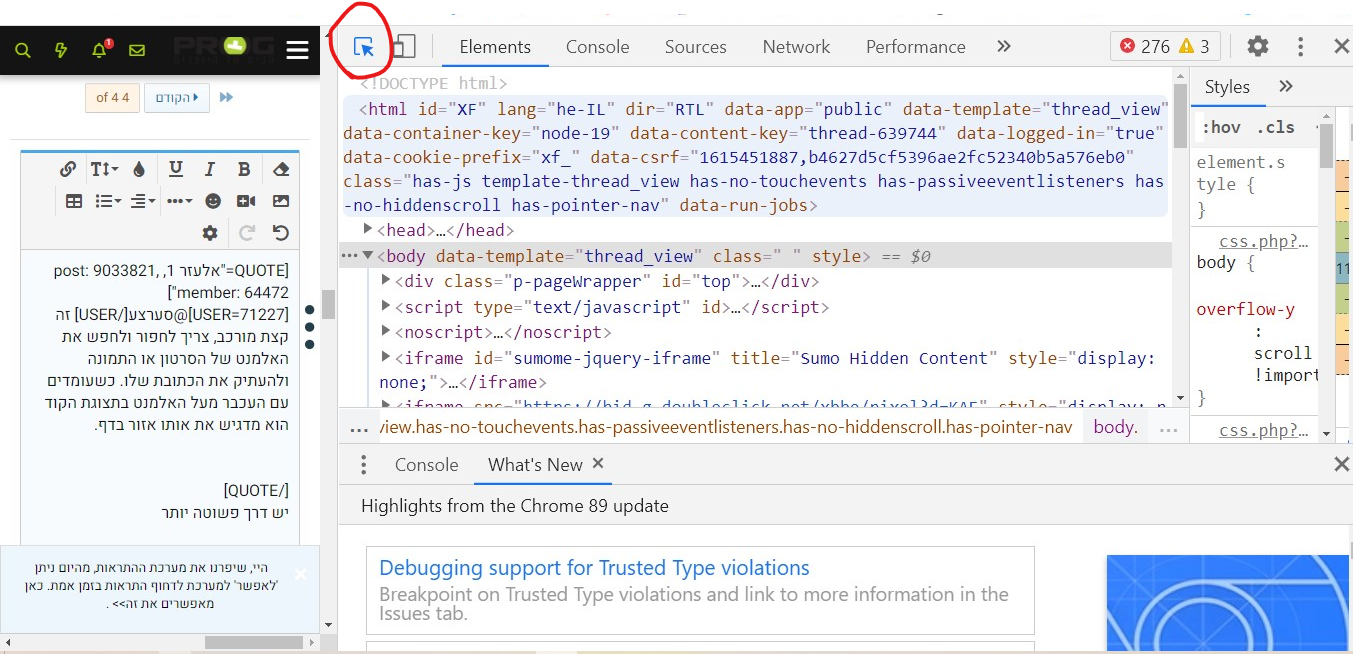
Task: Click the undo arrow in editor
Action: click(x=281, y=233)
